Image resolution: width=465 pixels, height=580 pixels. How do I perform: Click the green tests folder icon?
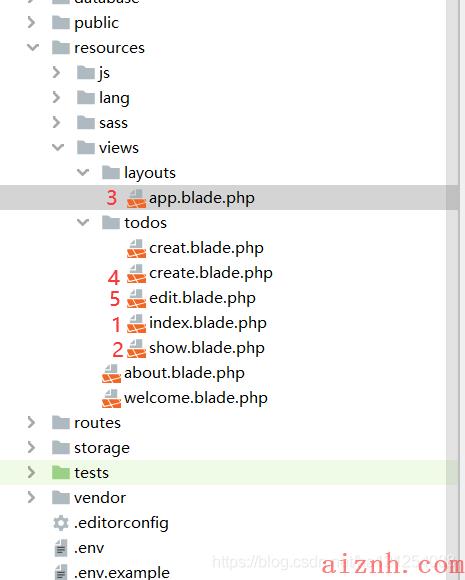tap(61, 473)
